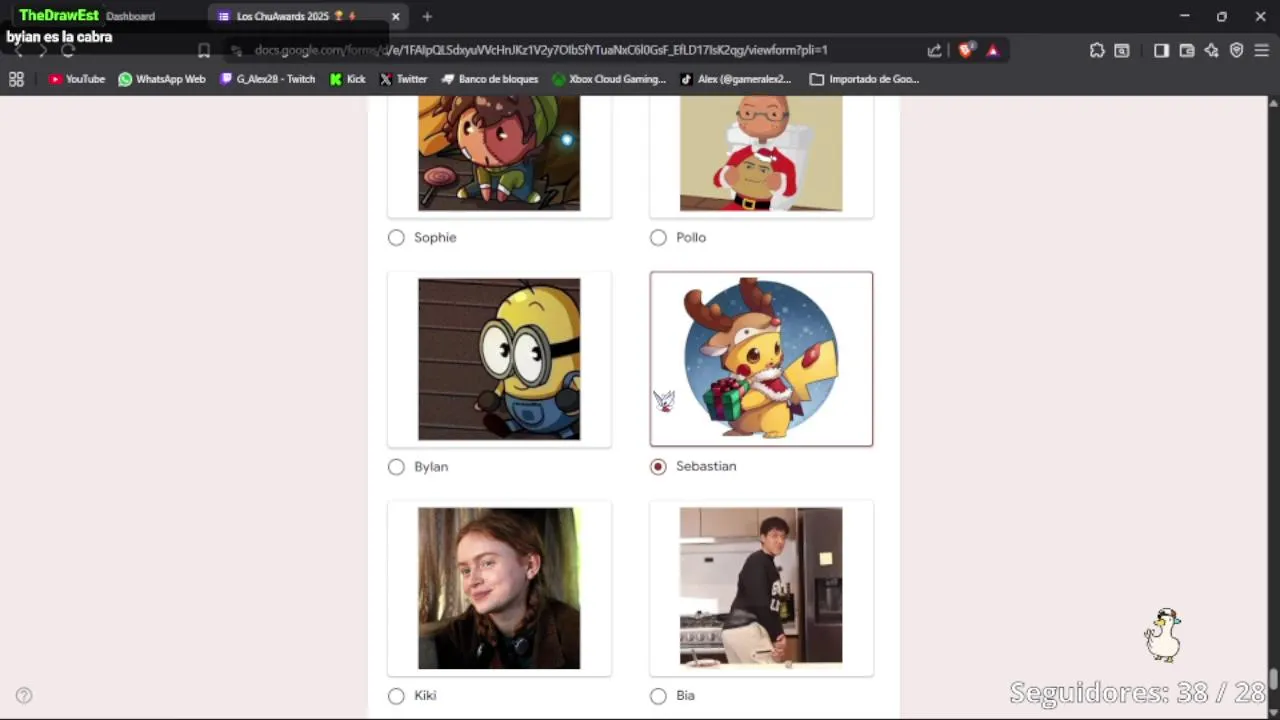
Task: Pick the Bia radio option
Action: point(658,696)
